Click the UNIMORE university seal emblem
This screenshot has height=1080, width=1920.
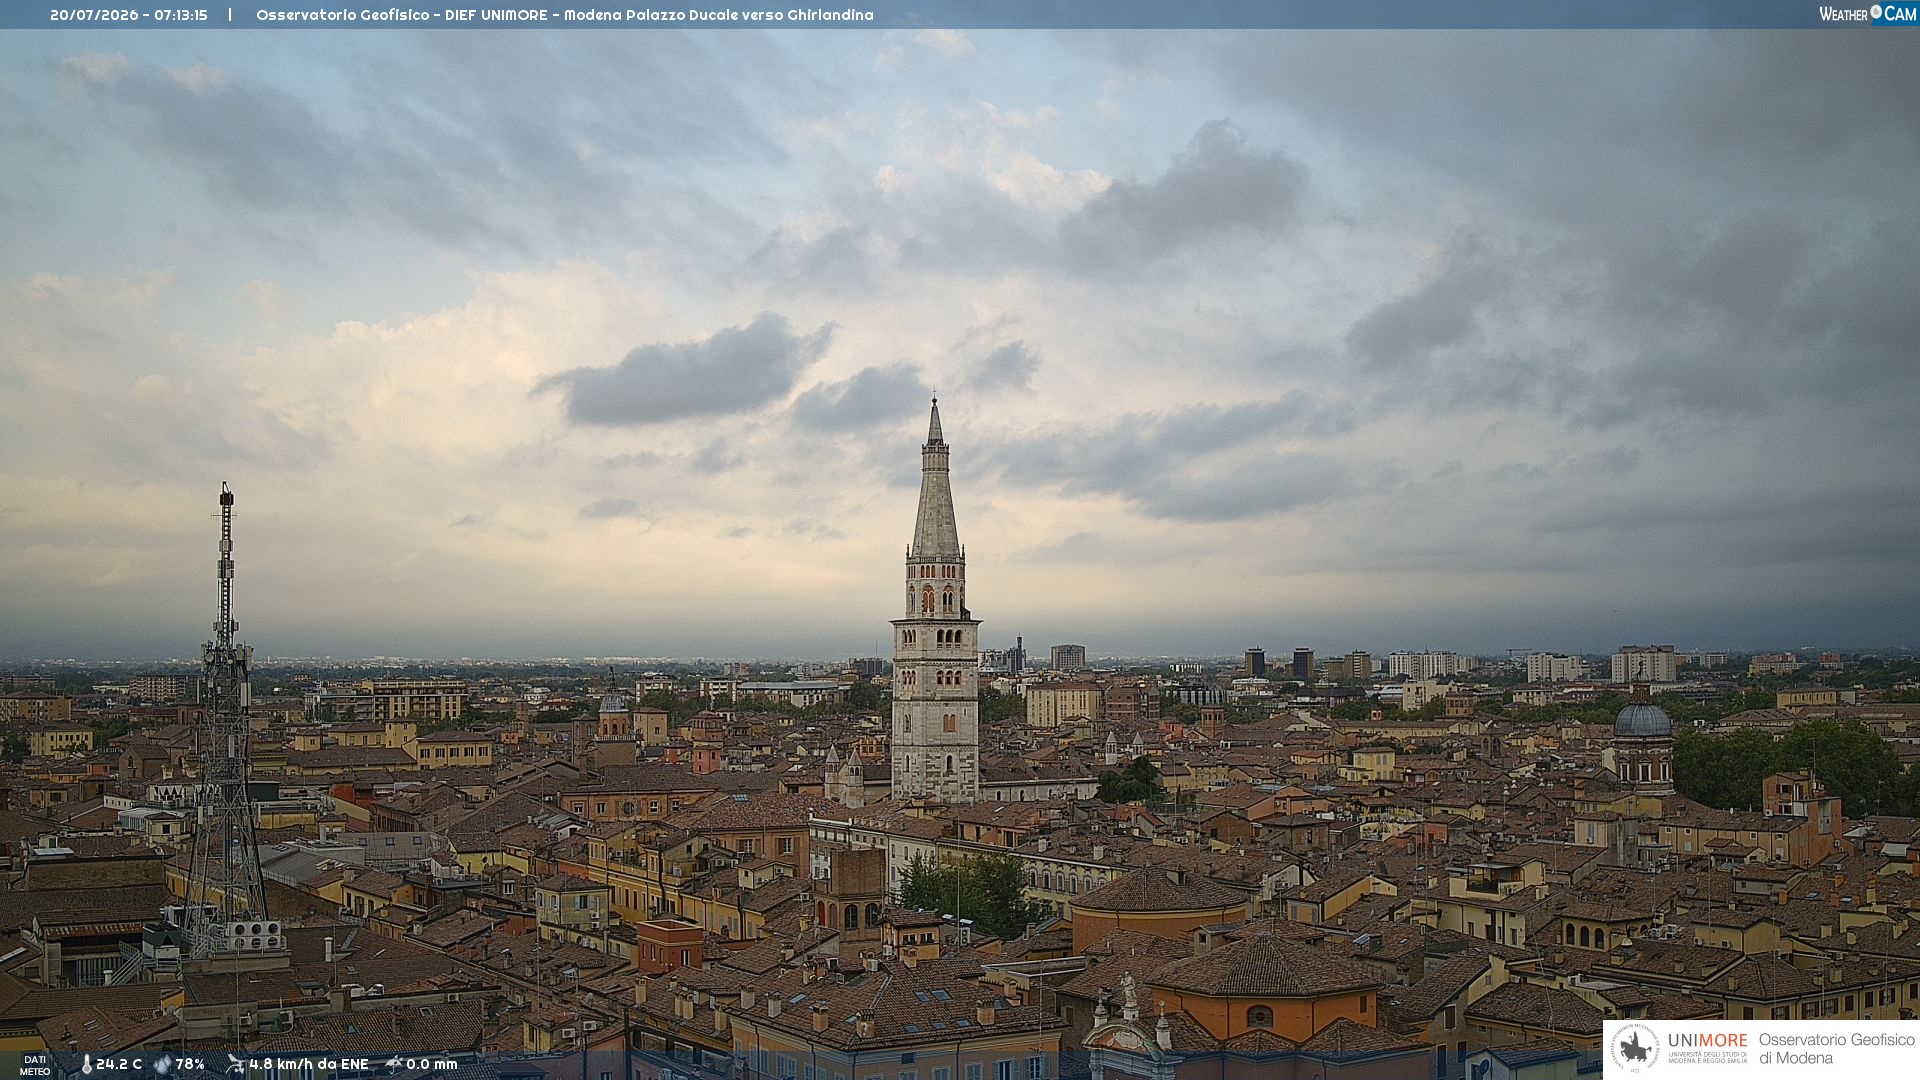[x=1635, y=1048]
